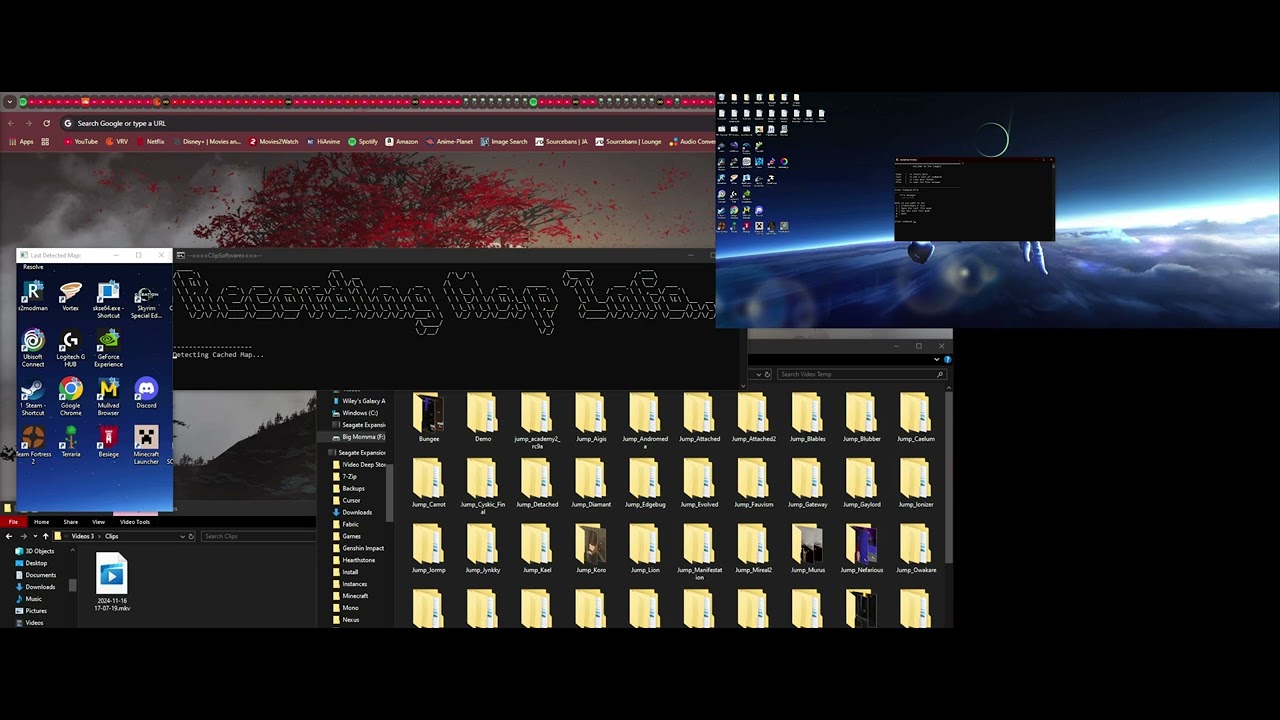Screen dimensions: 1280x720
Task: Open the GeForce Experience icon
Action: pyautogui.click(x=108, y=348)
